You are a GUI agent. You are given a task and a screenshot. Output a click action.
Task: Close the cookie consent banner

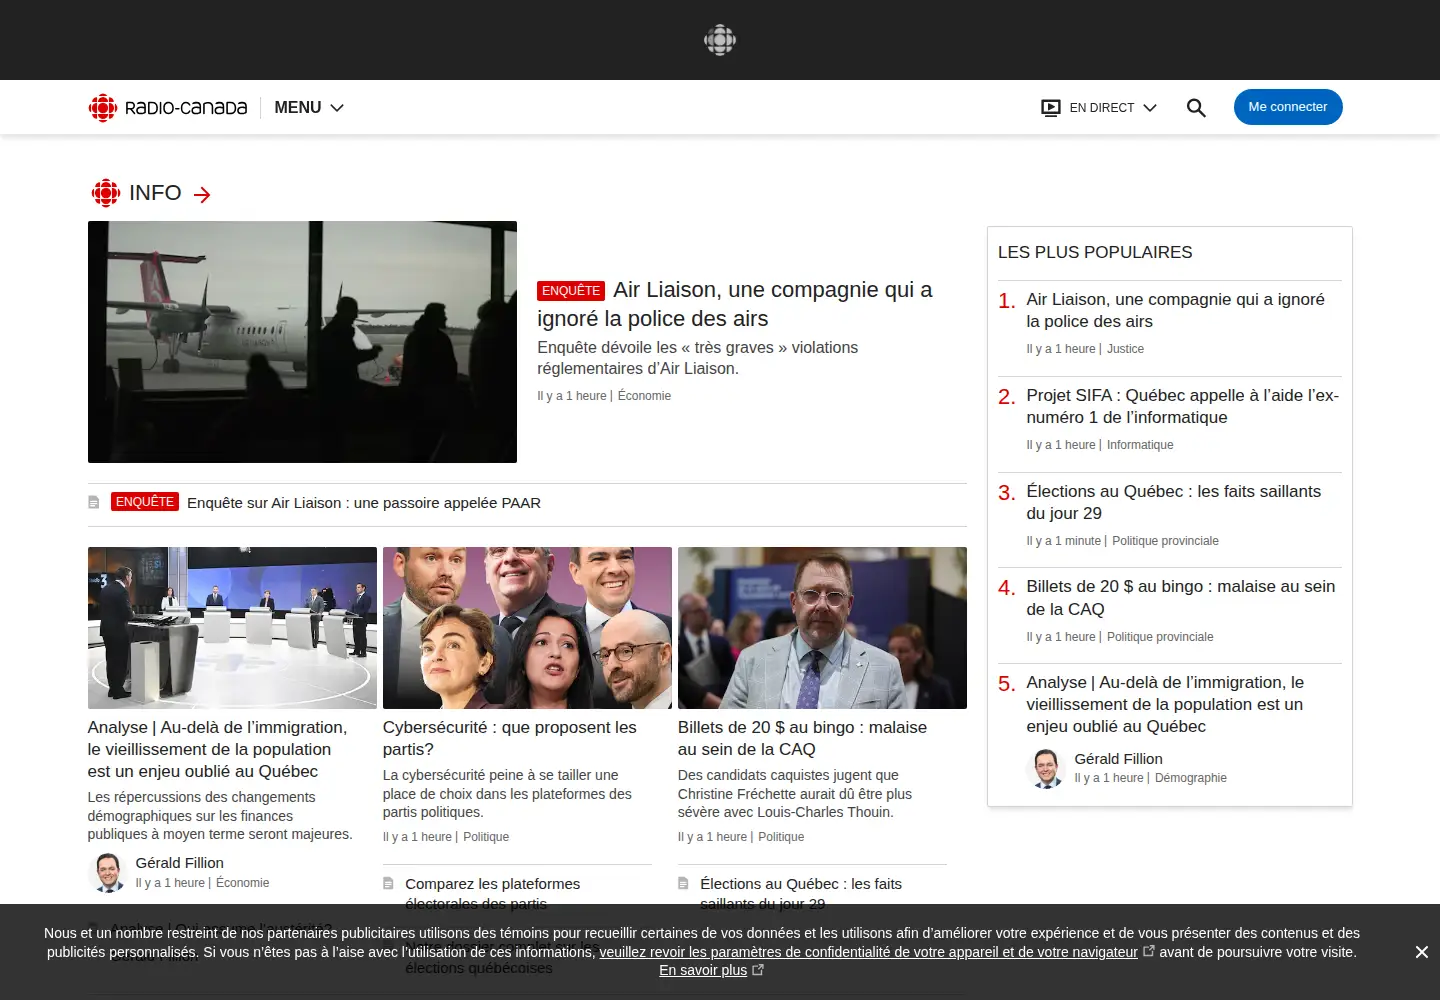click(1421, 952)
